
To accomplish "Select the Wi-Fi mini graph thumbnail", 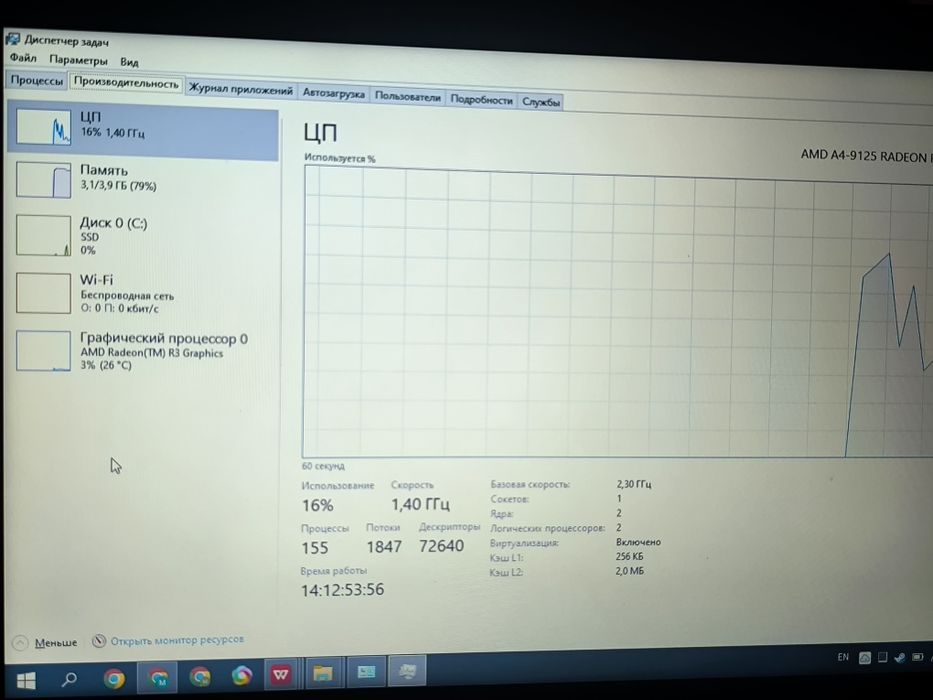I will coord(43,293).
